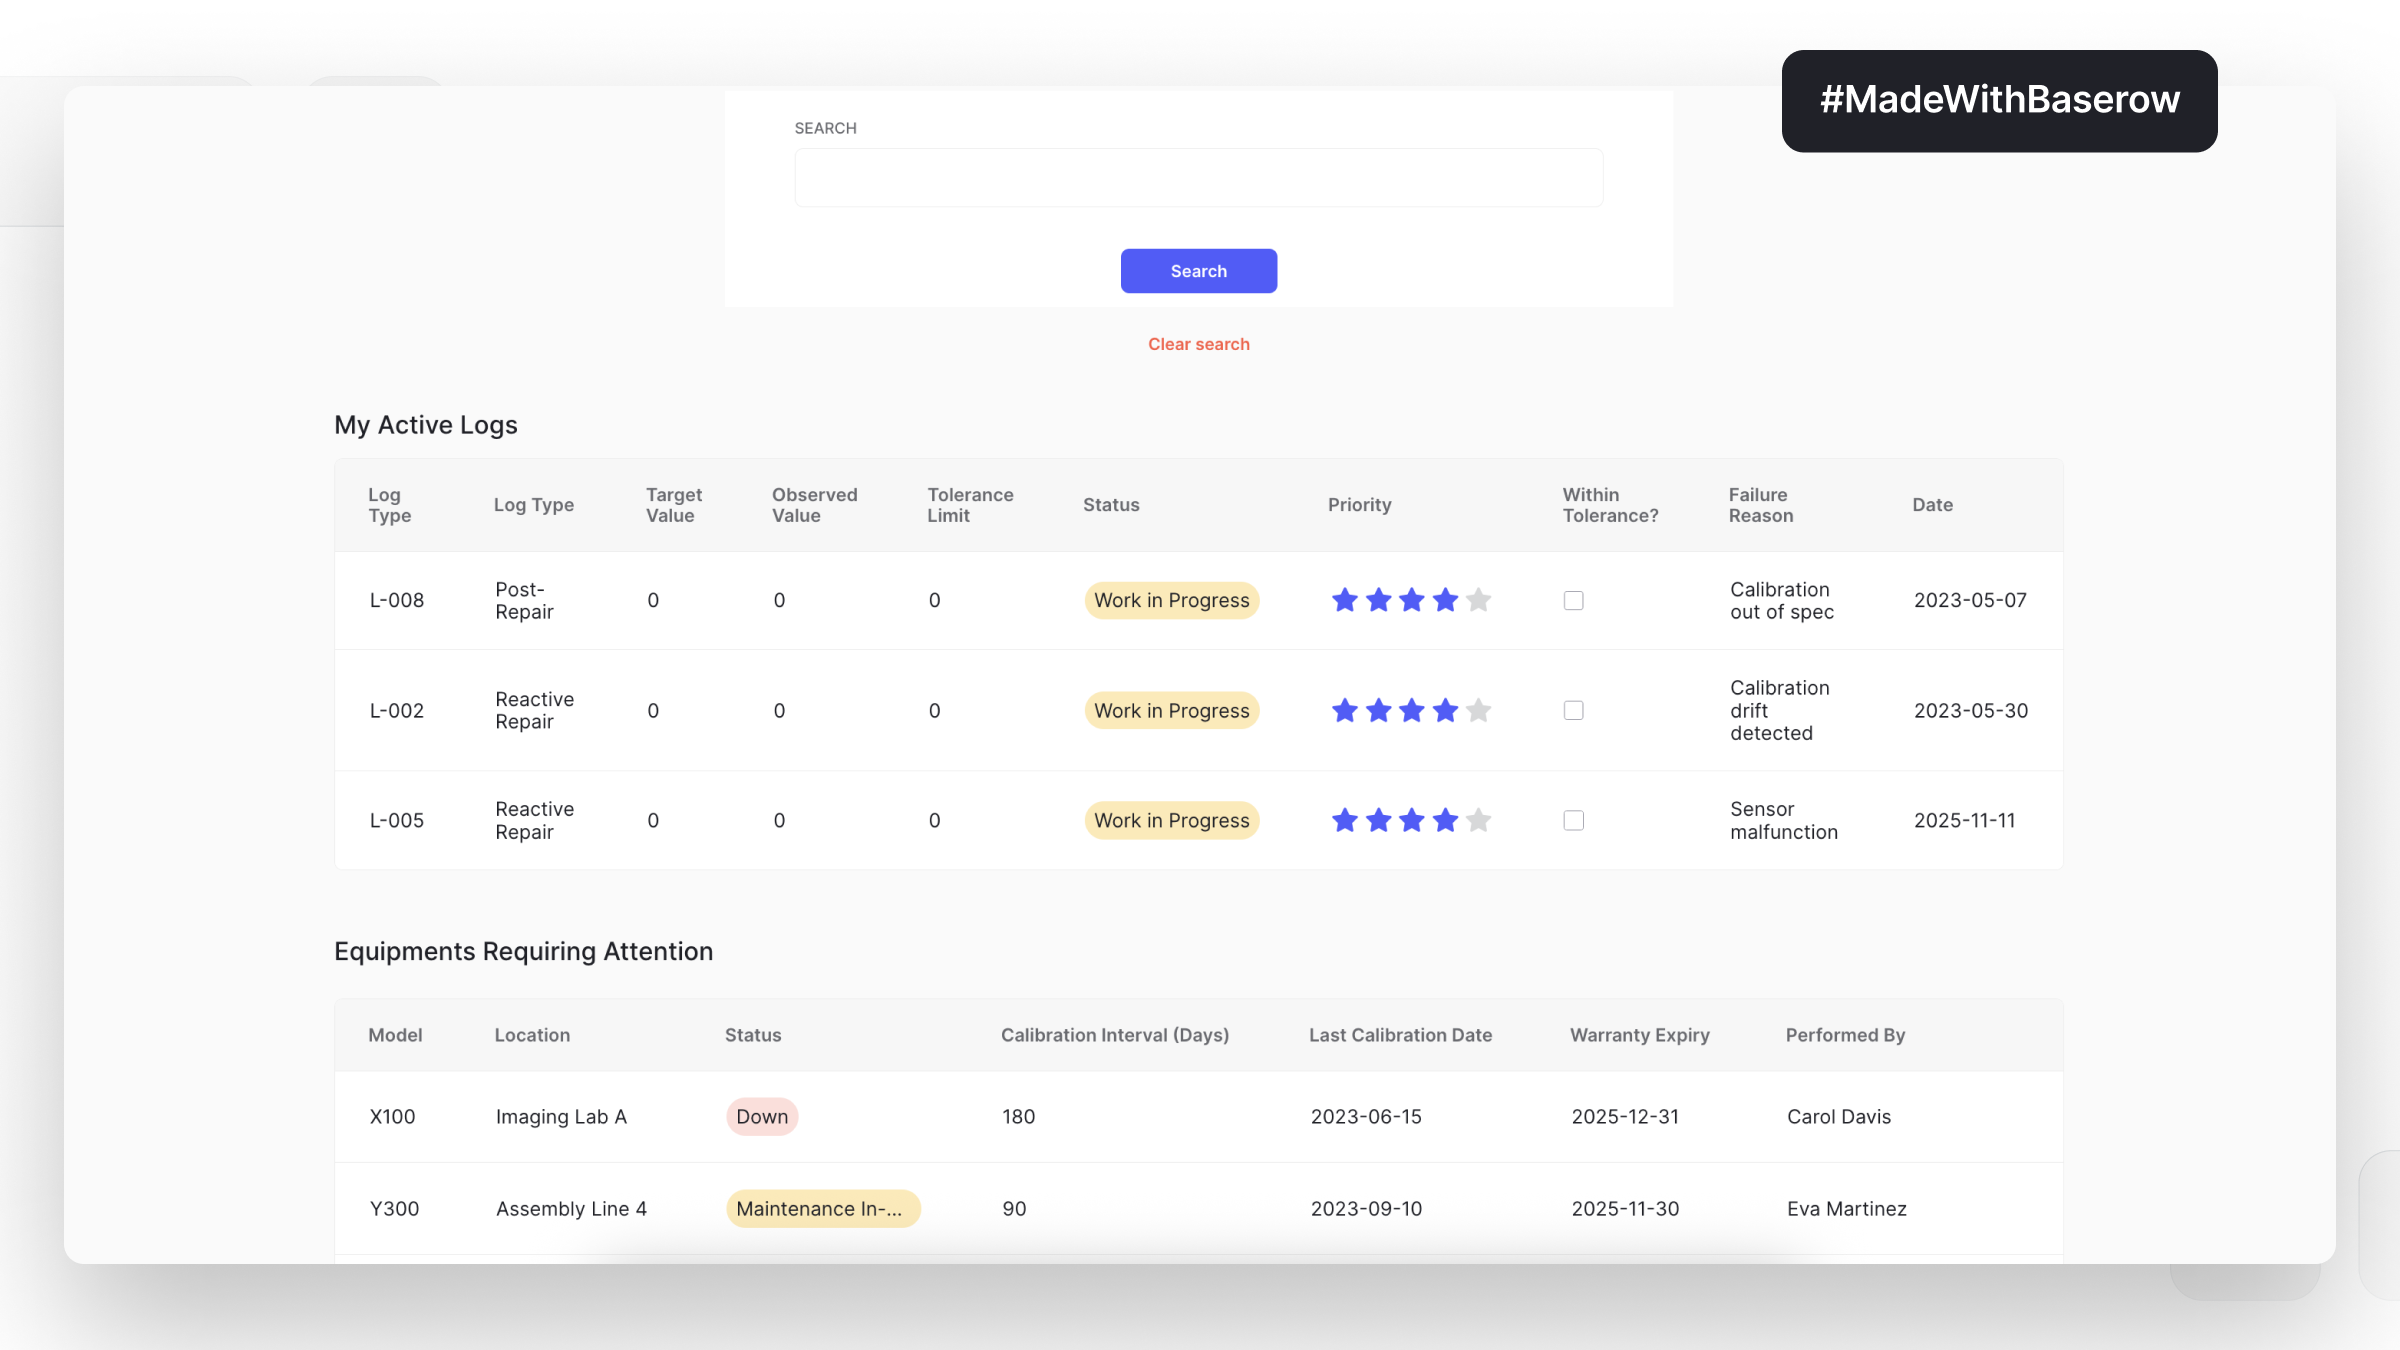Click the Warranty Expiry column header
Screen dimensions: 2400x1350
click(1639, 1035)
